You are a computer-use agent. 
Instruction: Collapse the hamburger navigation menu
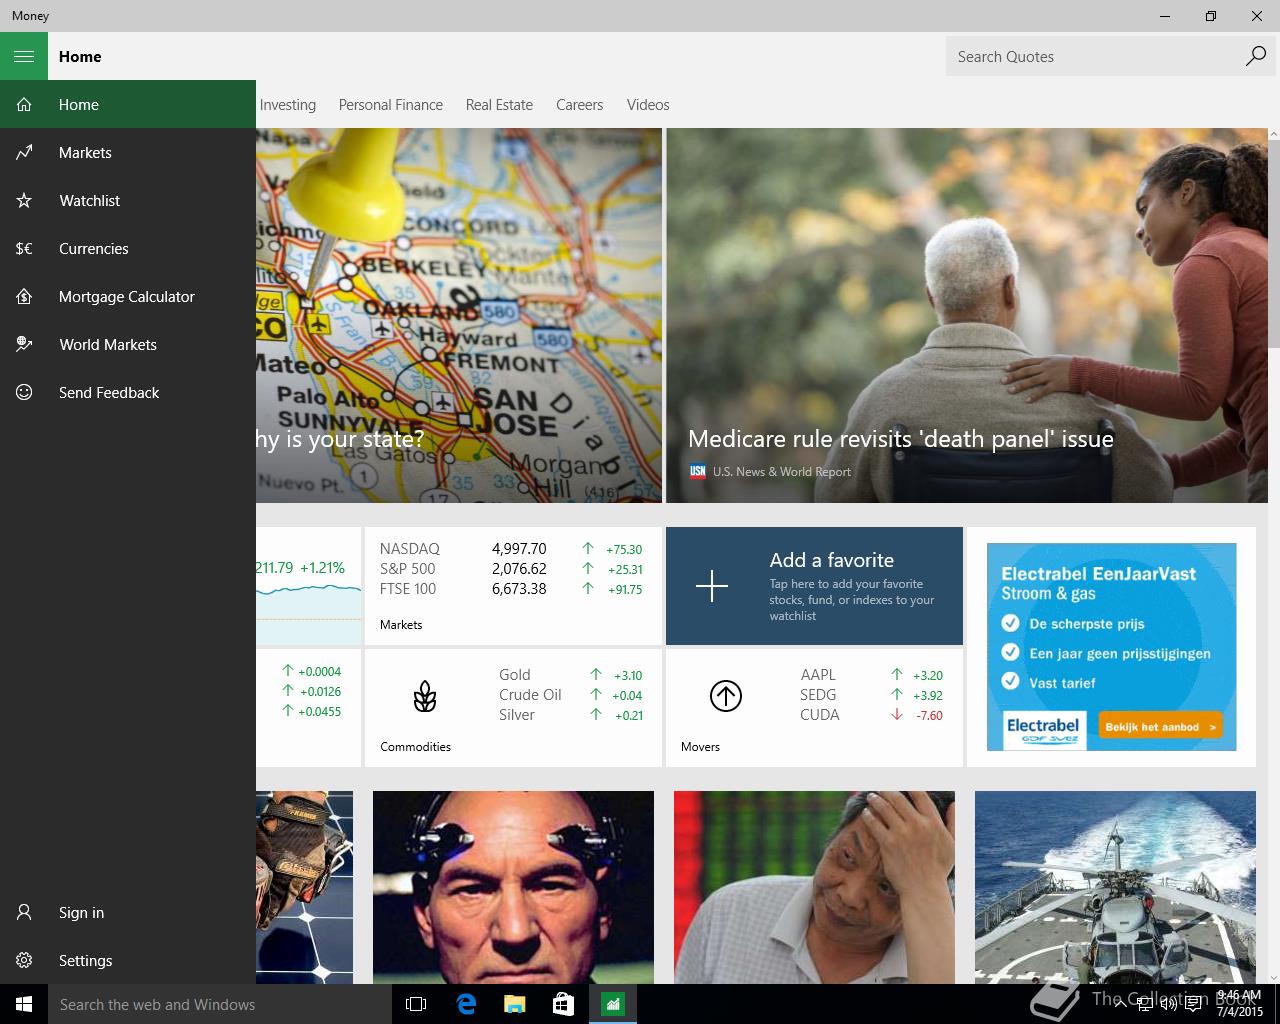pyautogui.click(x=24, y=56)
